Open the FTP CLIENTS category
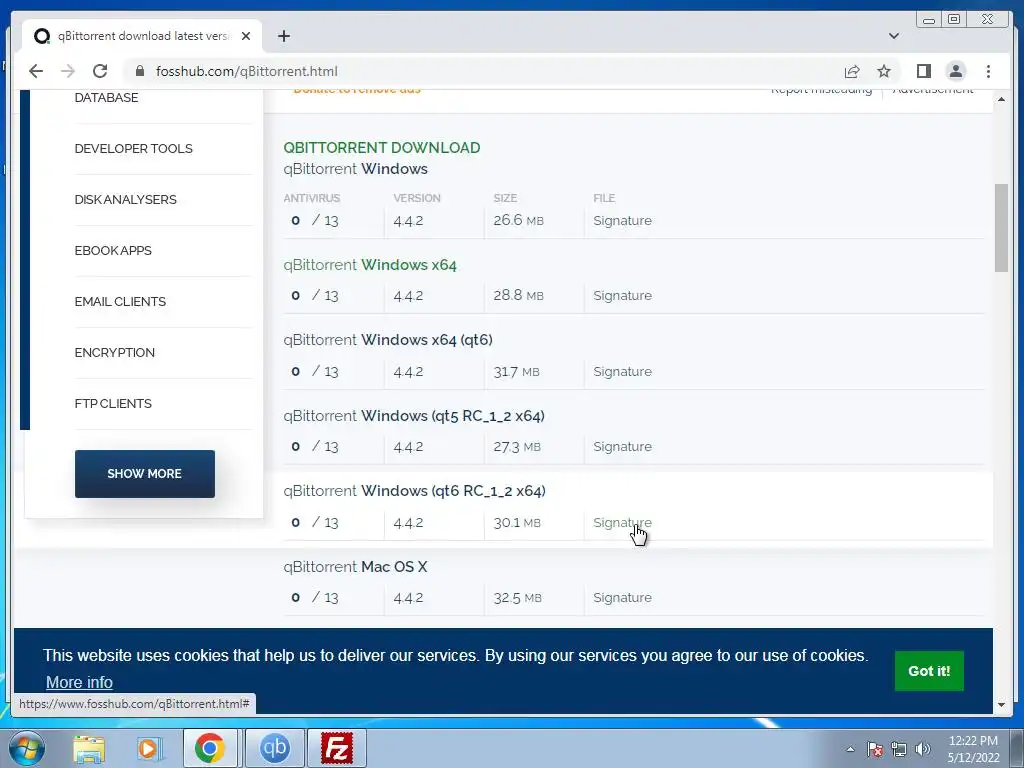 113,403
